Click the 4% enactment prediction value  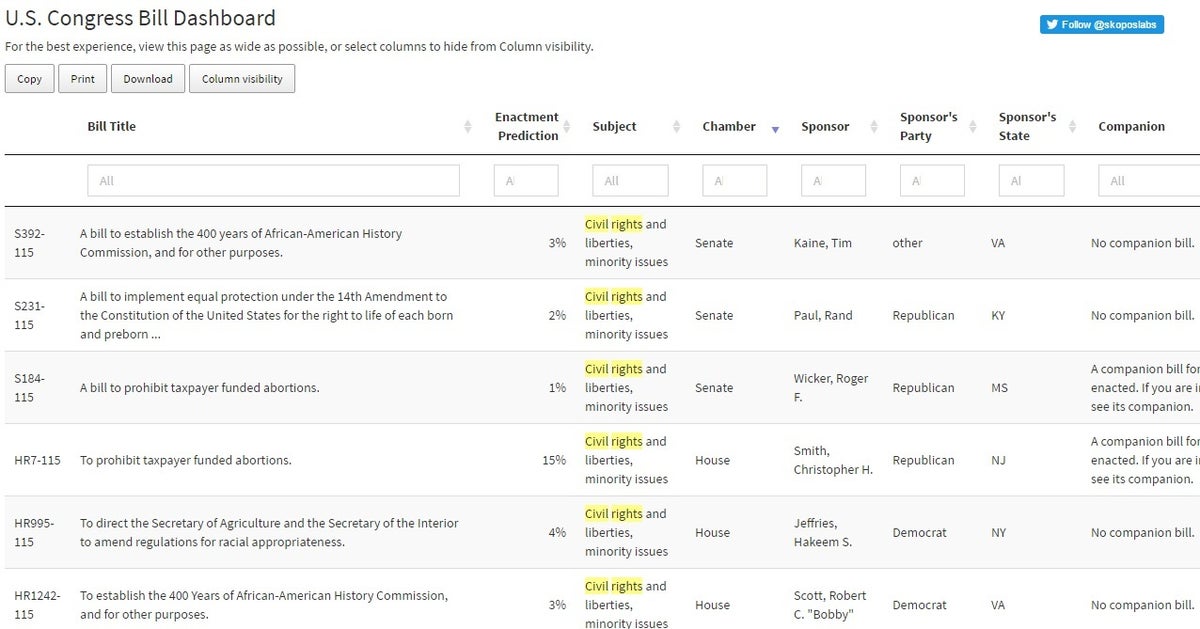pyautogui.click(x=557, y=532)
